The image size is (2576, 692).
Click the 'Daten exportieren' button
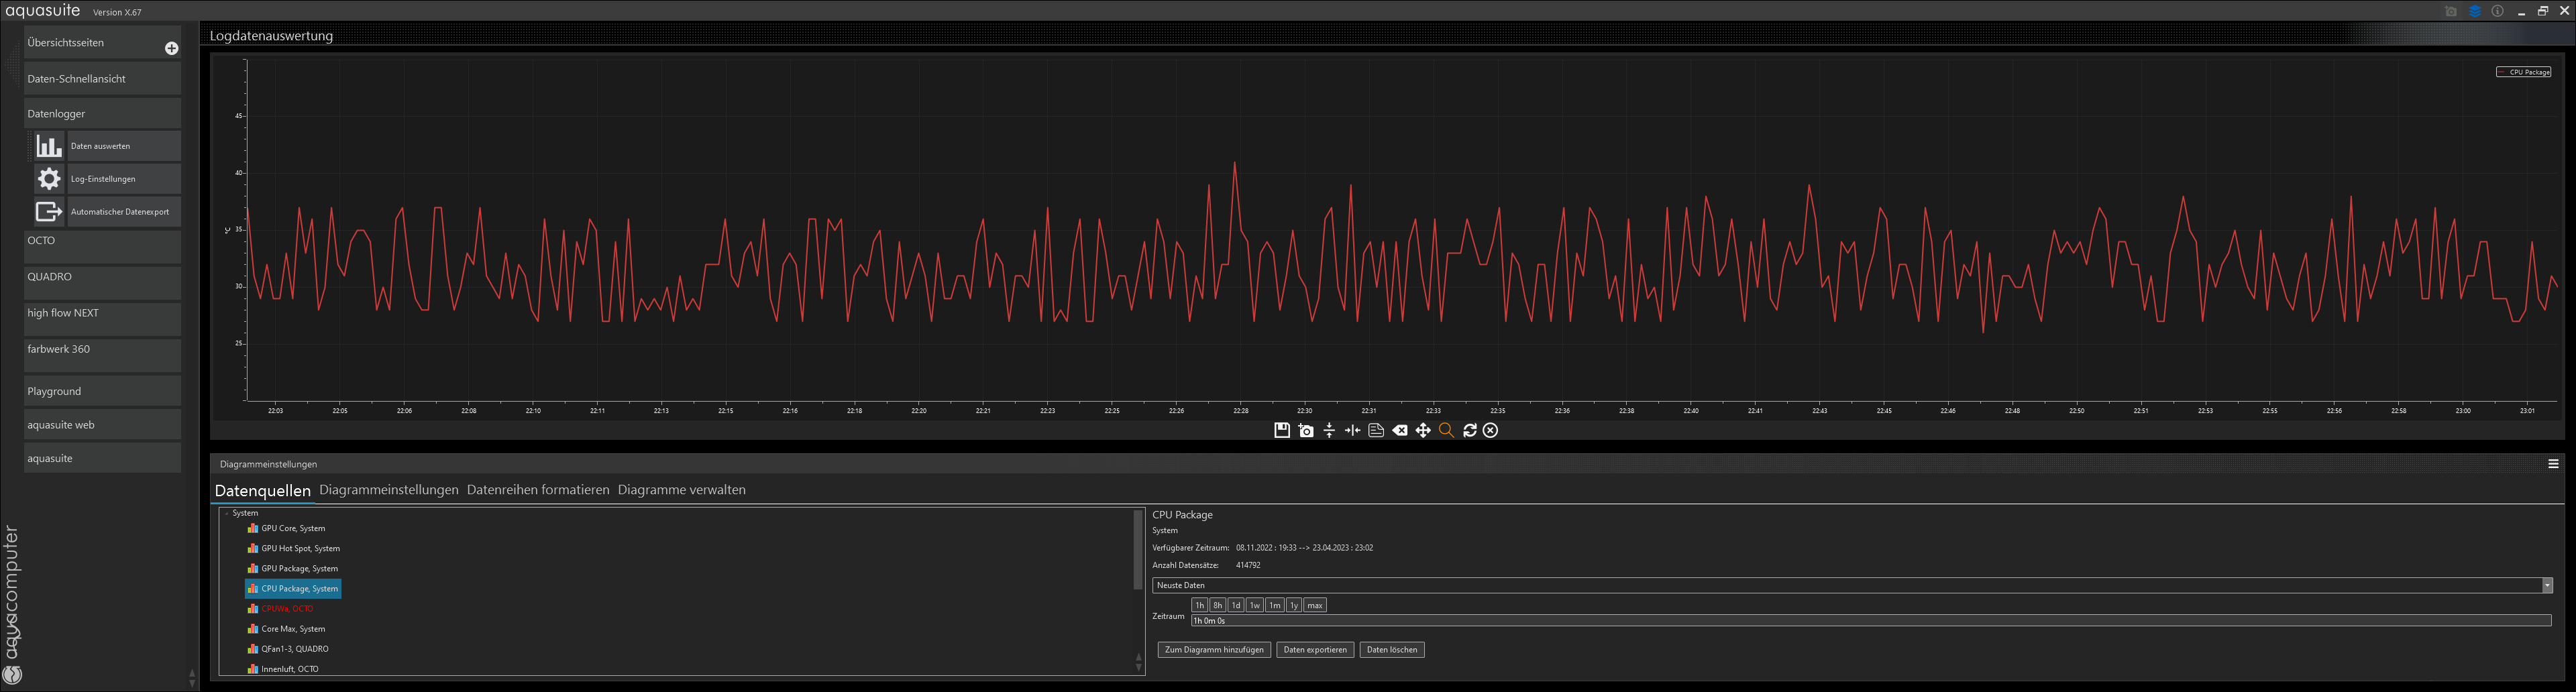pyautogui.click(x=1315, y=650)
